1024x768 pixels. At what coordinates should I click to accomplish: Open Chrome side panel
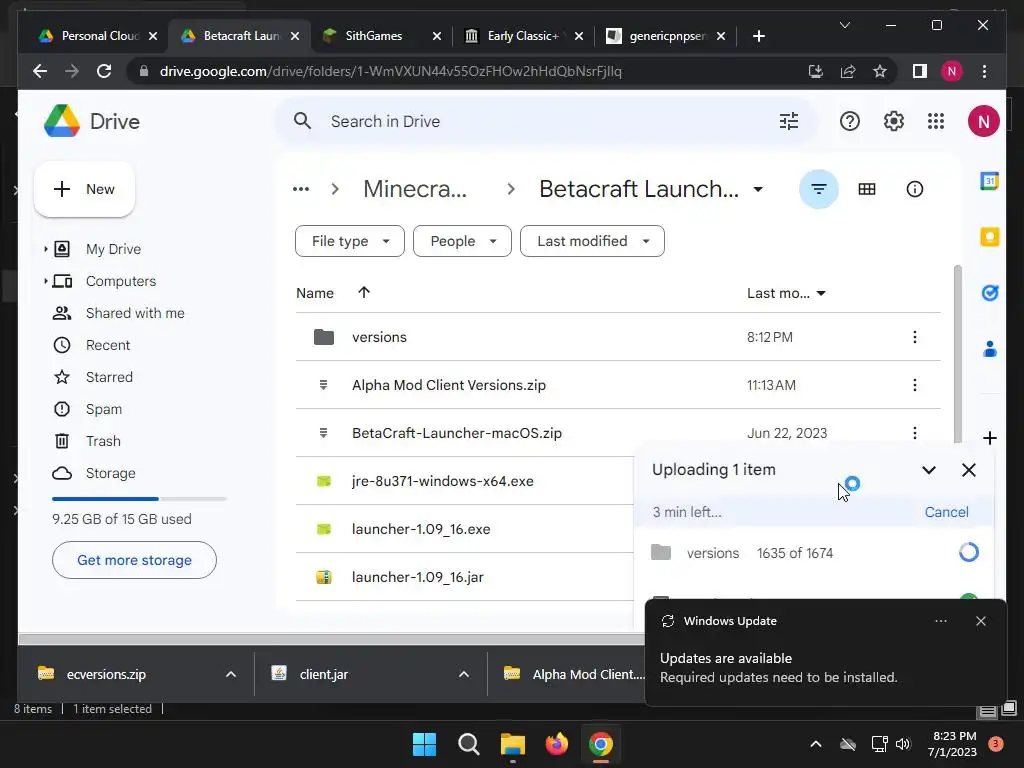click(920, 71)
